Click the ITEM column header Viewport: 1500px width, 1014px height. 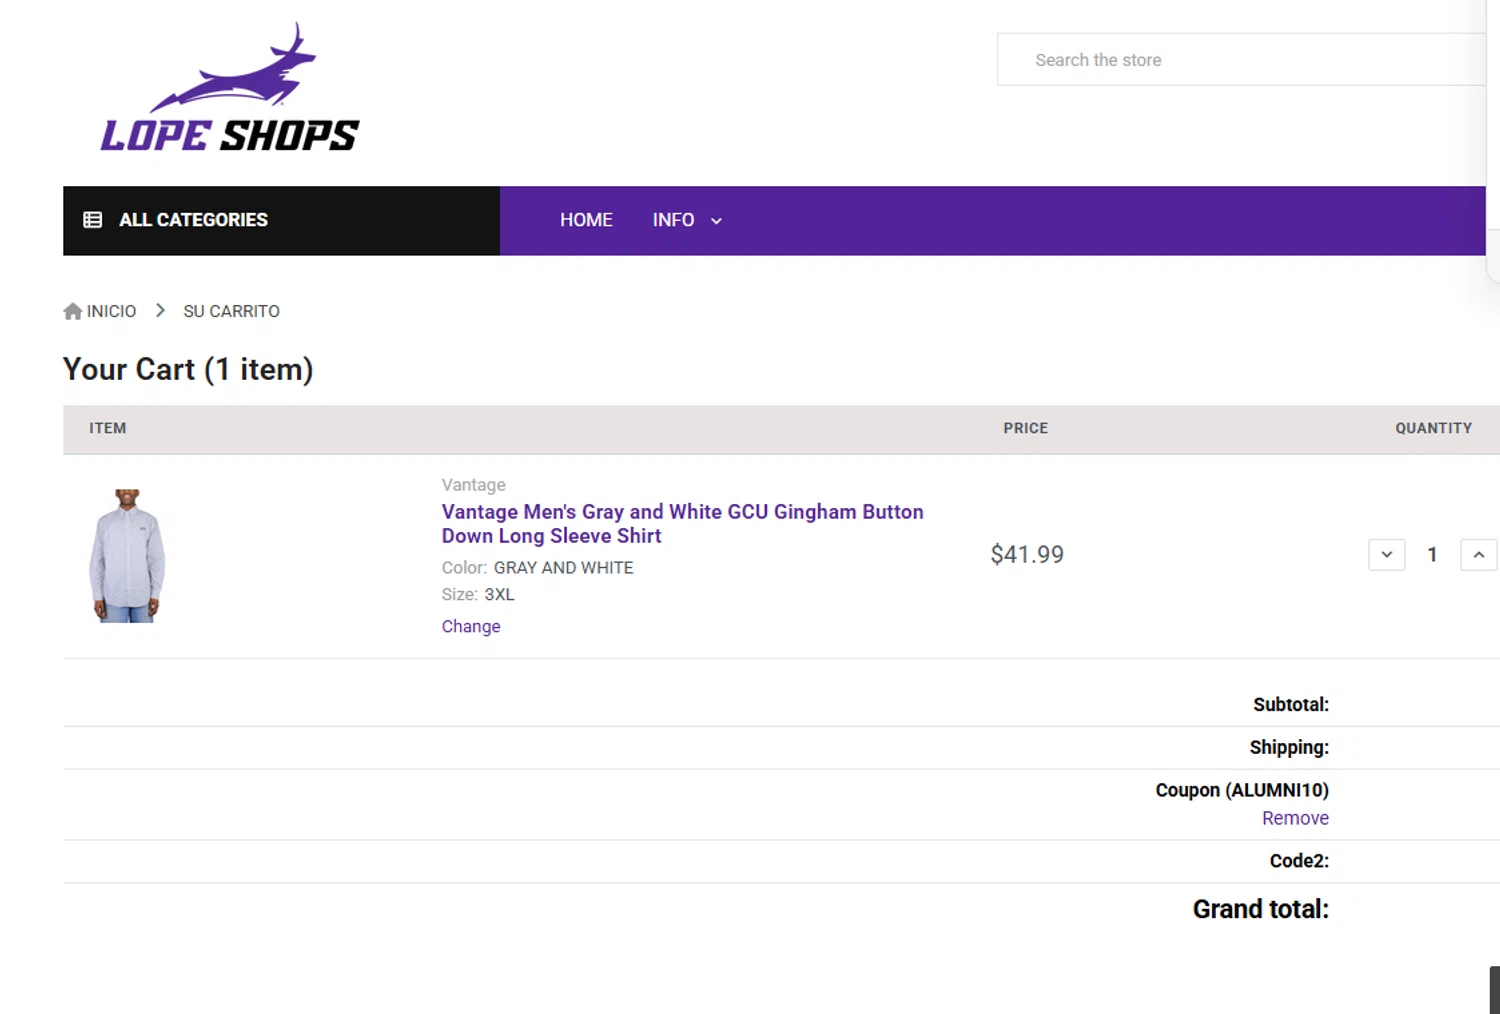tap(107, 428)
